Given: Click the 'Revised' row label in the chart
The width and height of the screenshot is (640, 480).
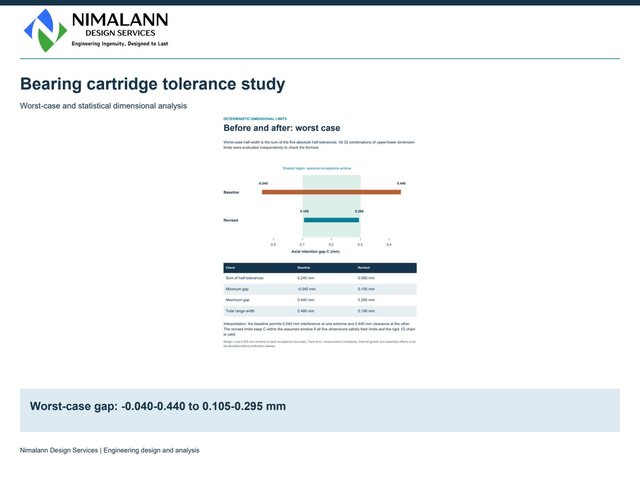Looking at the screenshot, I should coord(231,220).
